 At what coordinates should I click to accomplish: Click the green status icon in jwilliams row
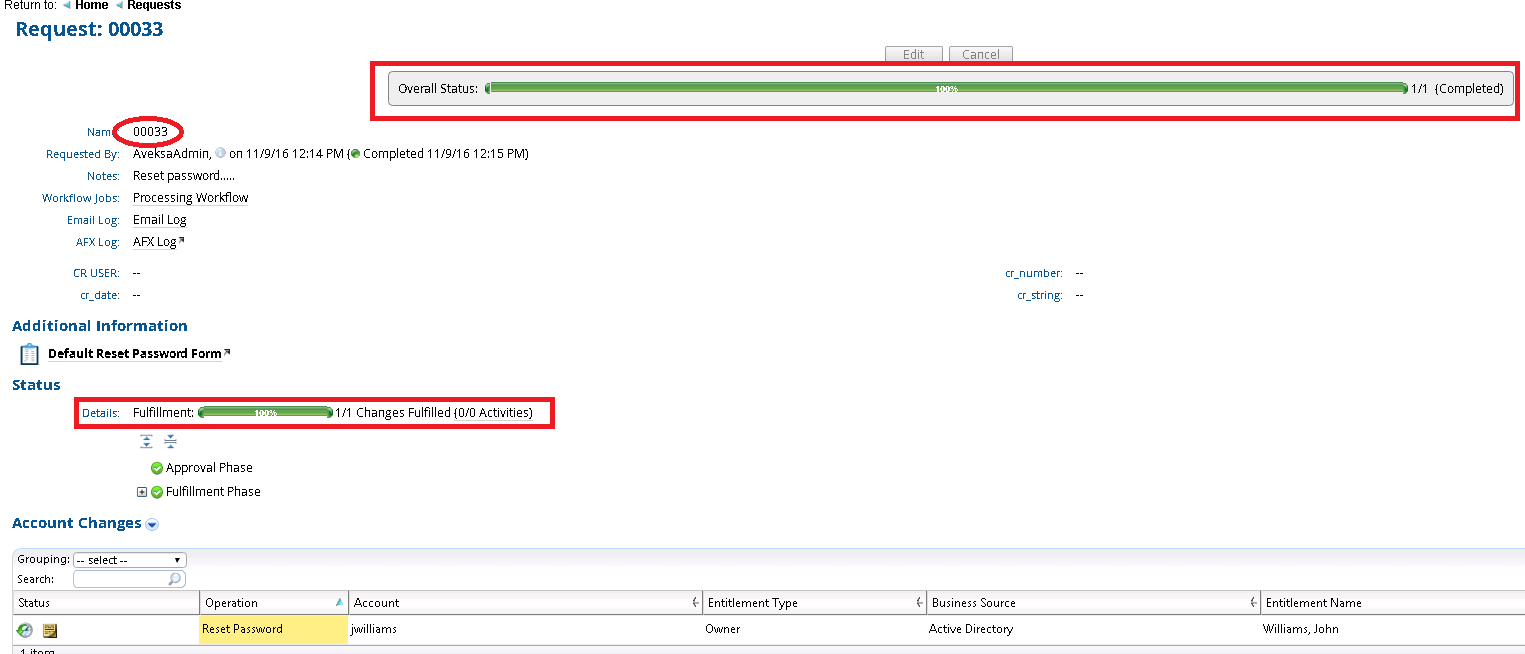(x=25, y=630)
